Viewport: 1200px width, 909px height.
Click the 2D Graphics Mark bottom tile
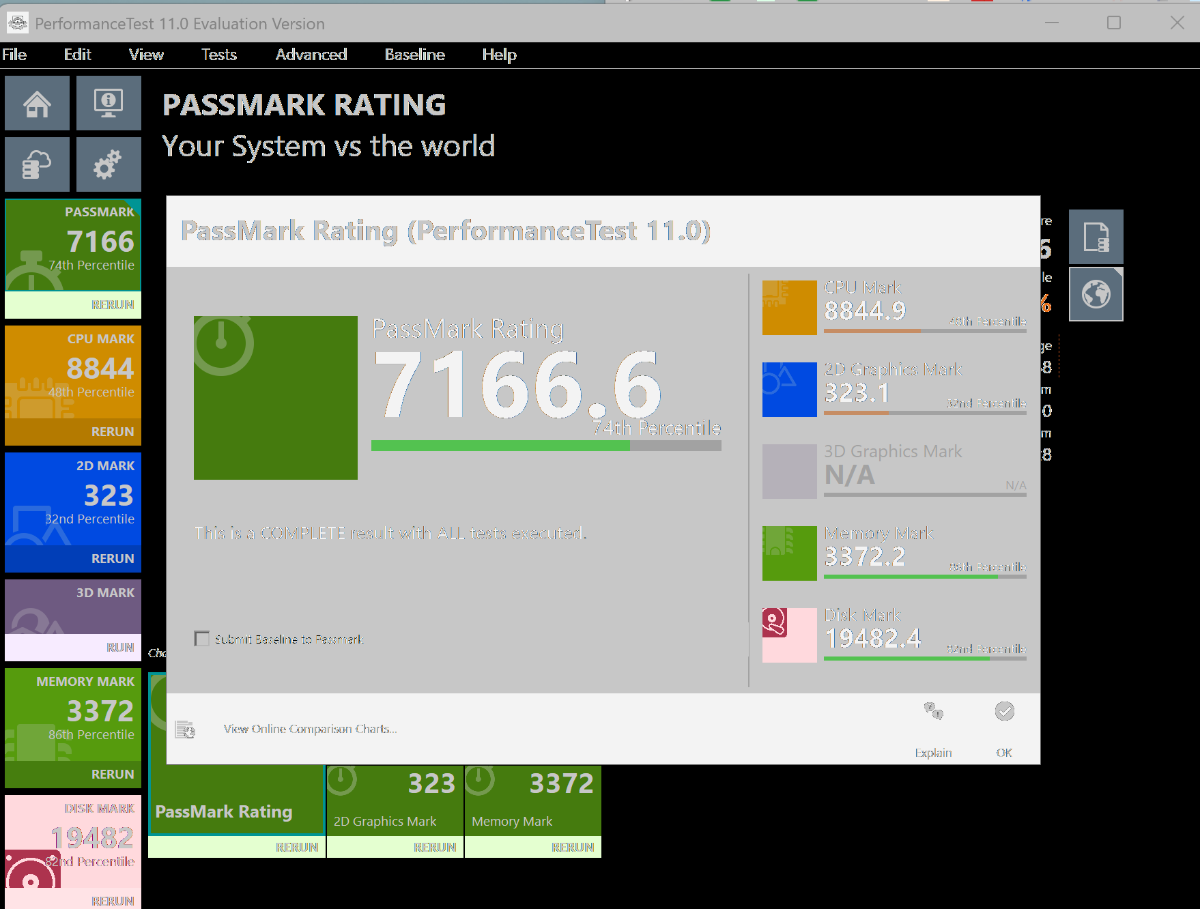[395, 800]
